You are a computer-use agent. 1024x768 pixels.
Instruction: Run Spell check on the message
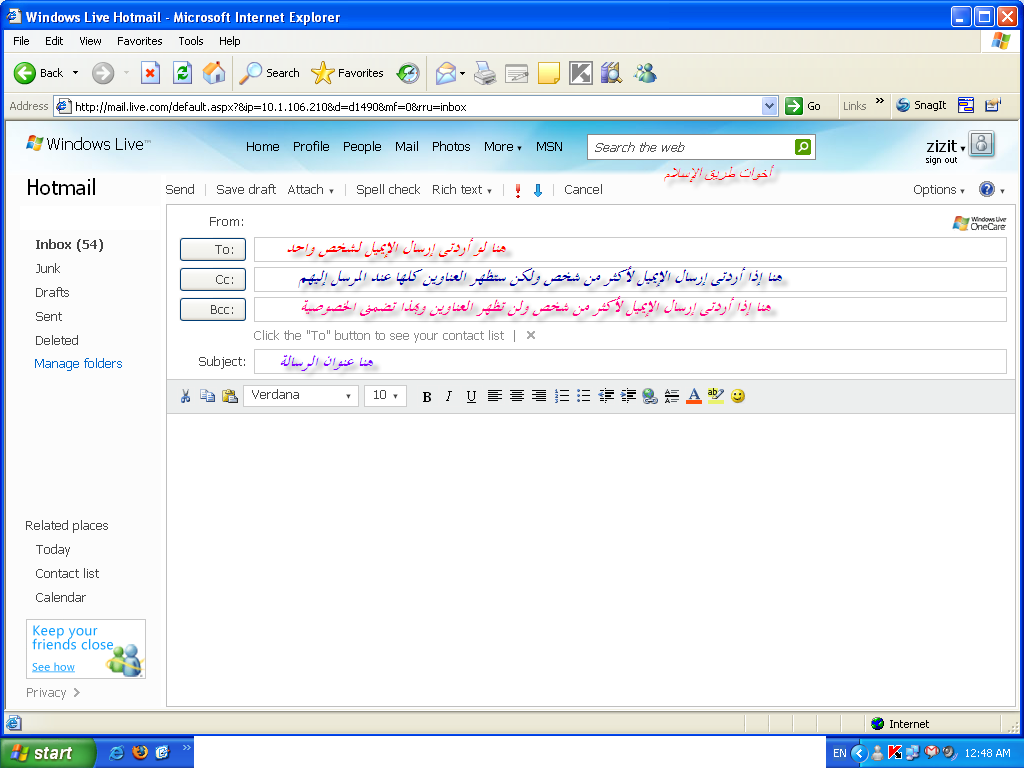point(388,189)
